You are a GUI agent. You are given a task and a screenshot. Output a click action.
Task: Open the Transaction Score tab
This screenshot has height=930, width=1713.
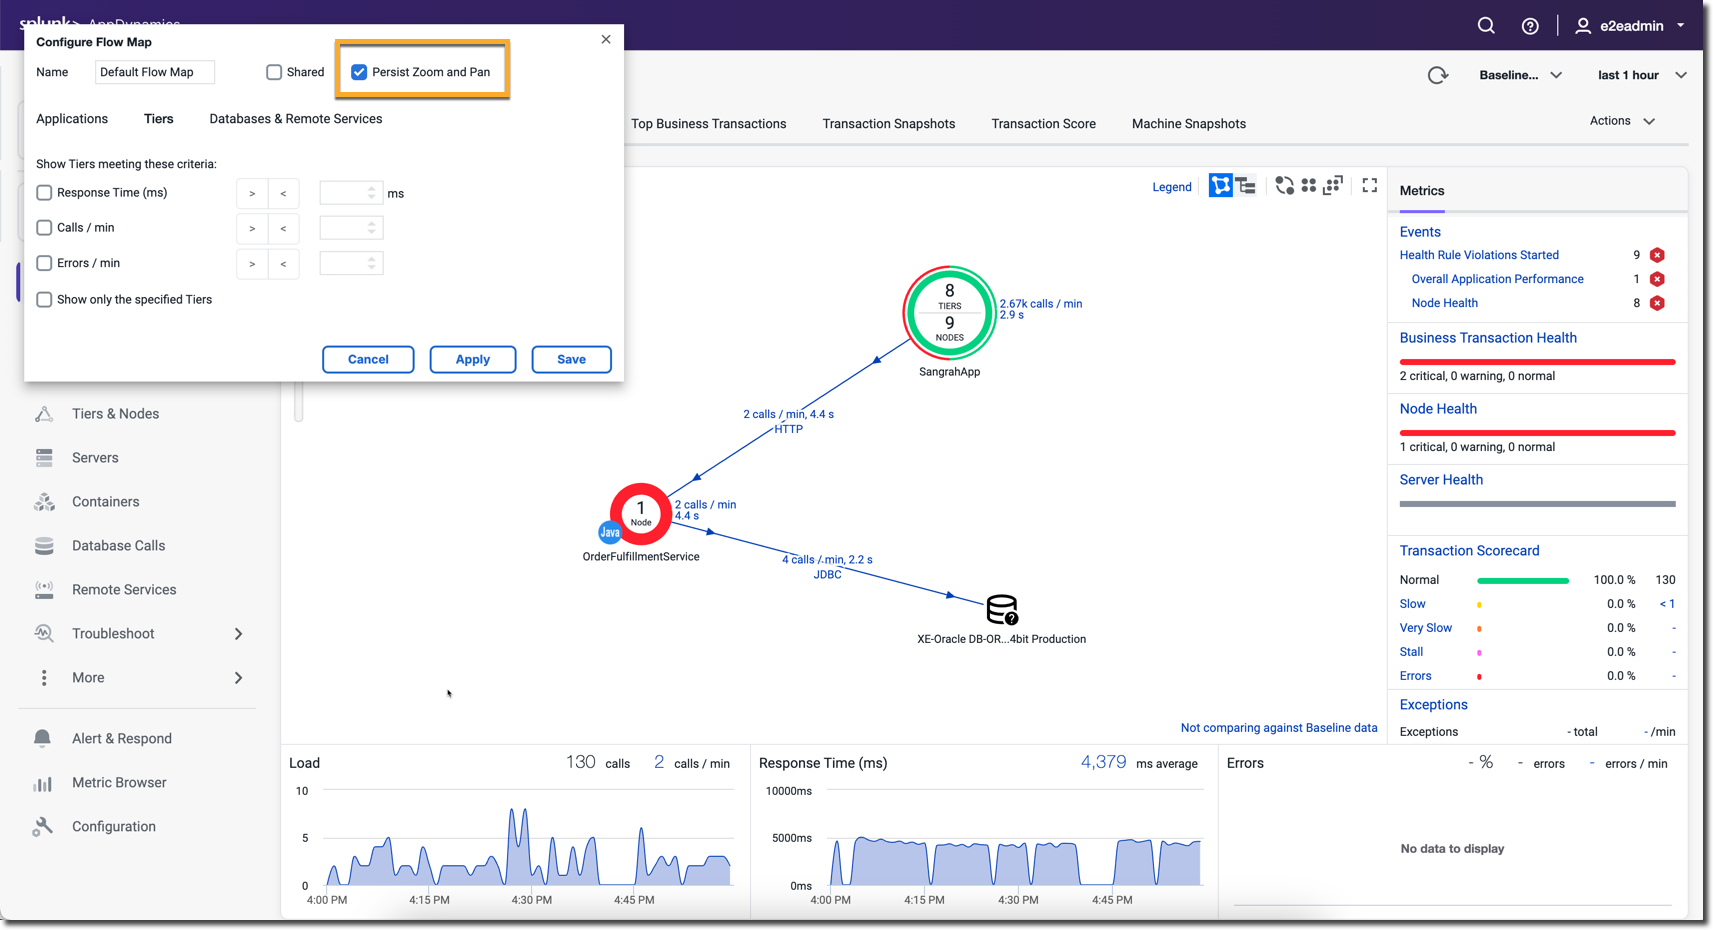(x=1044, y=124)
